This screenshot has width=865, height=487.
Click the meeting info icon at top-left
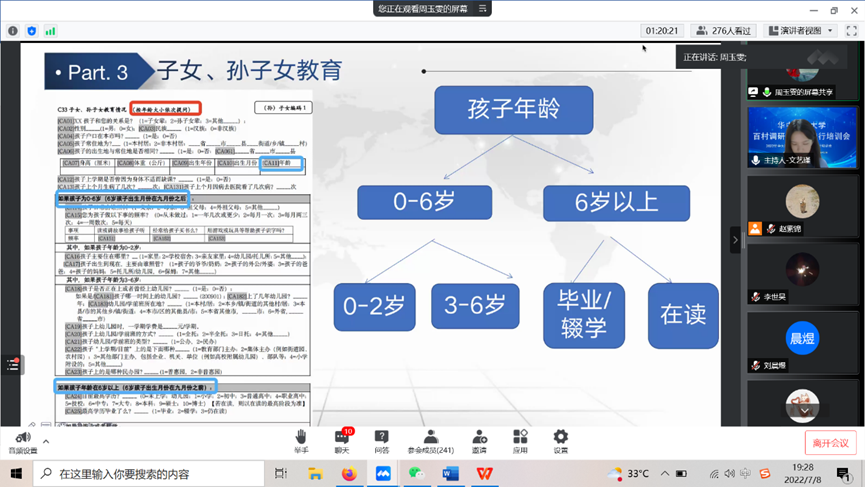pos(13,31)
